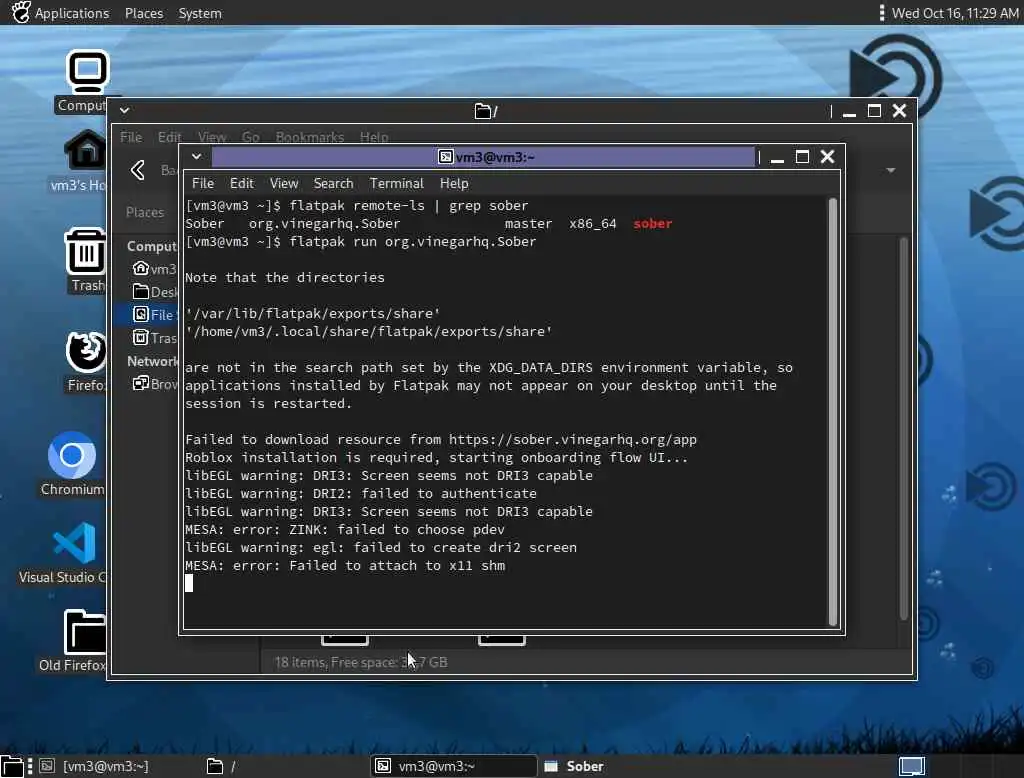Open the terminal Search menu
The image size is (1024, 778).
[333, 184]
